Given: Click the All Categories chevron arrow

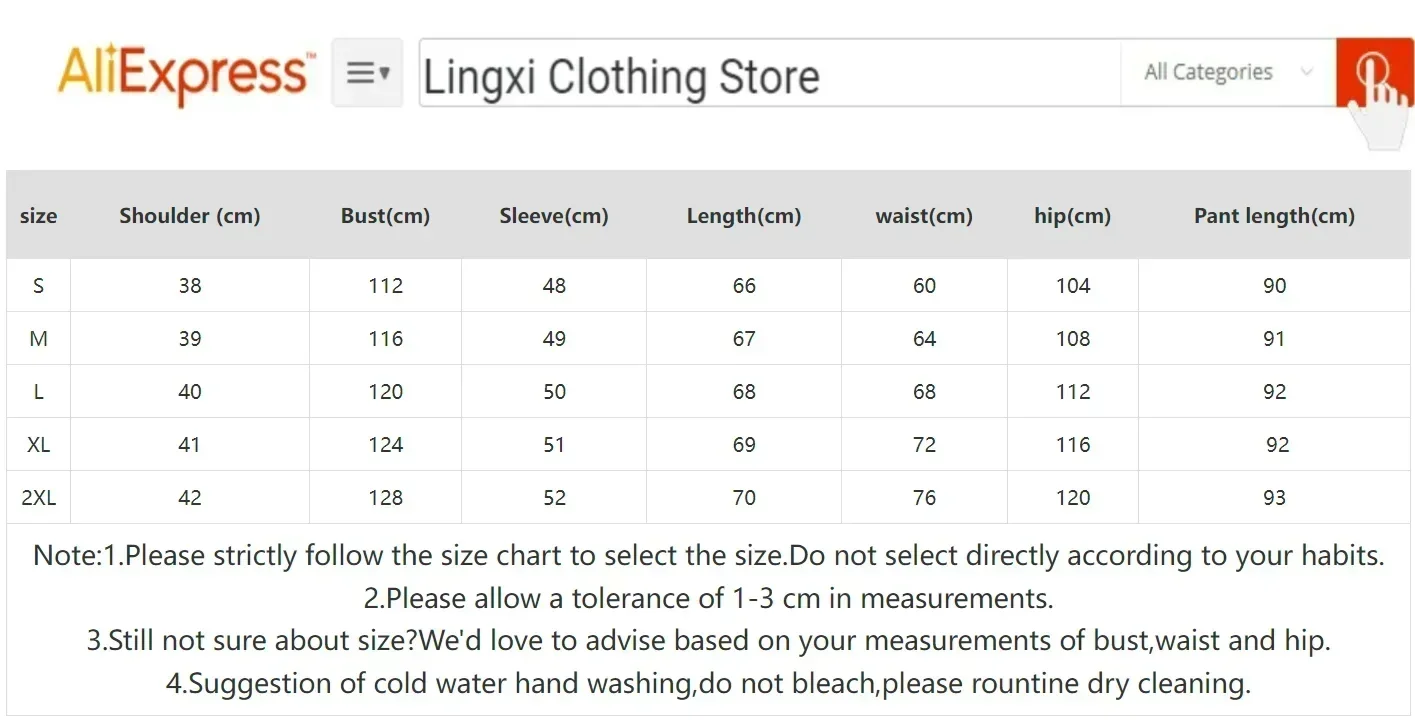Looking at the screenshot, I should click(x=1305, y=72).
